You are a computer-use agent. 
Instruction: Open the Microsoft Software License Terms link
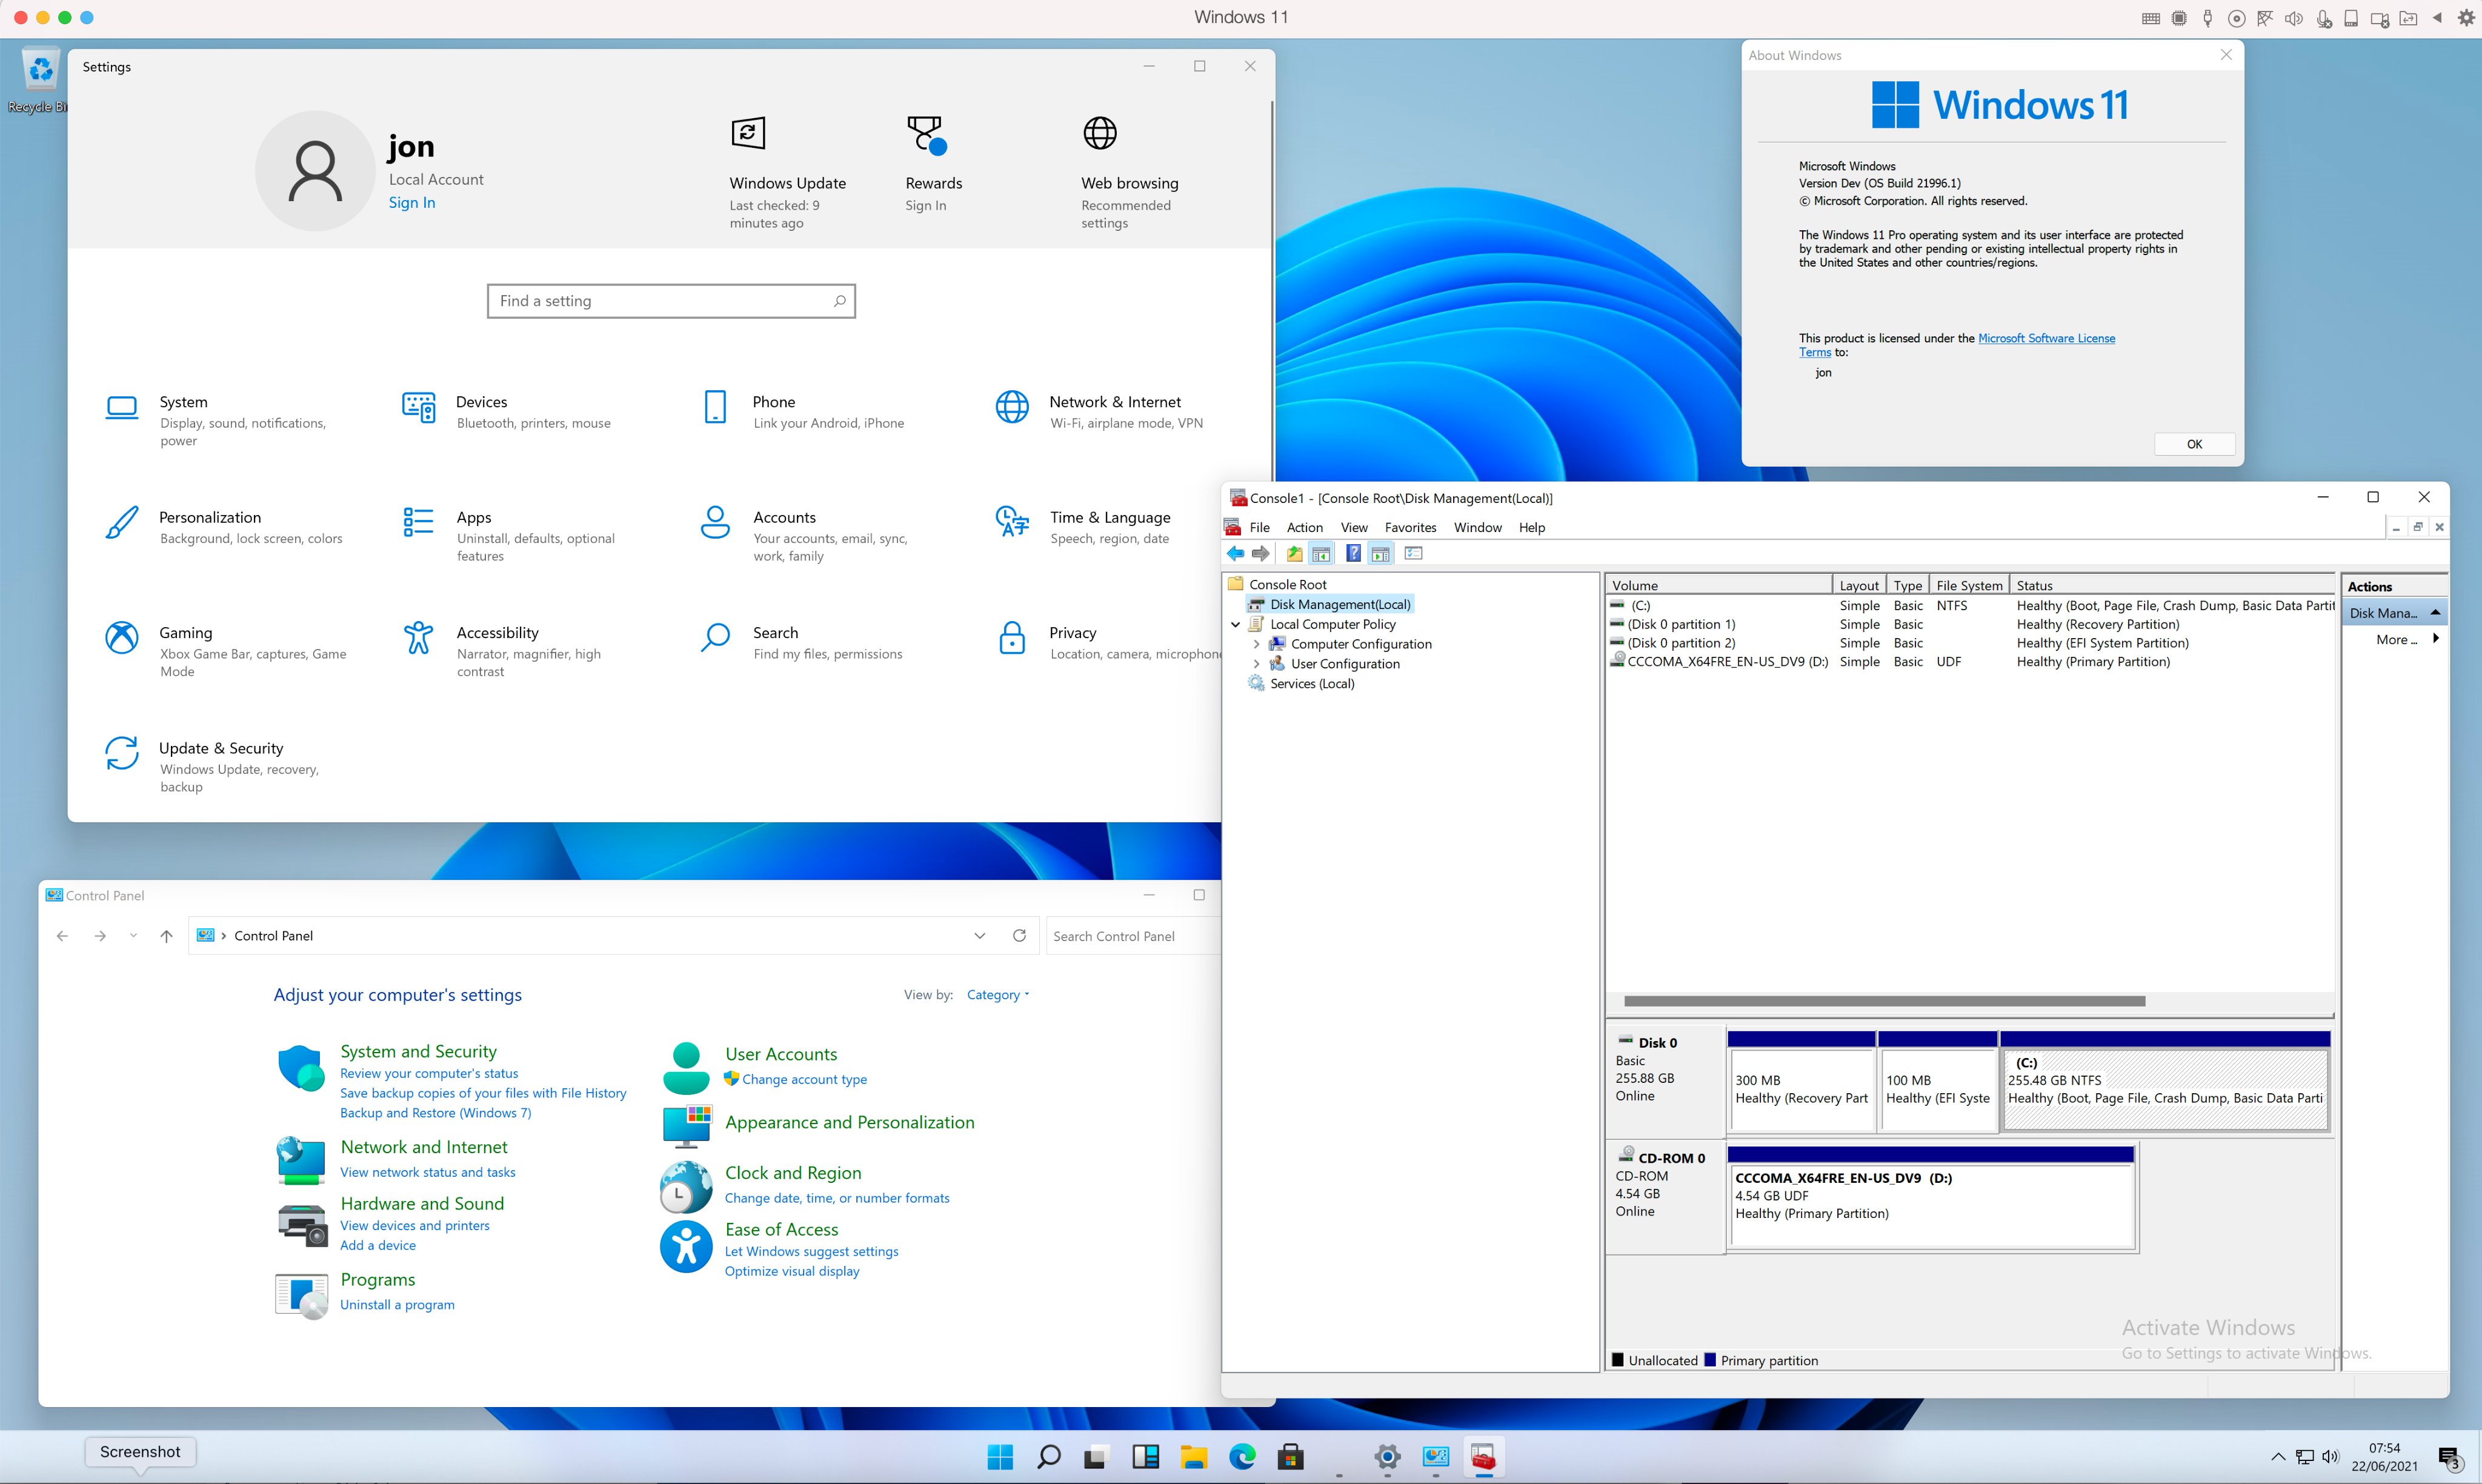(x=2046, y=338)
